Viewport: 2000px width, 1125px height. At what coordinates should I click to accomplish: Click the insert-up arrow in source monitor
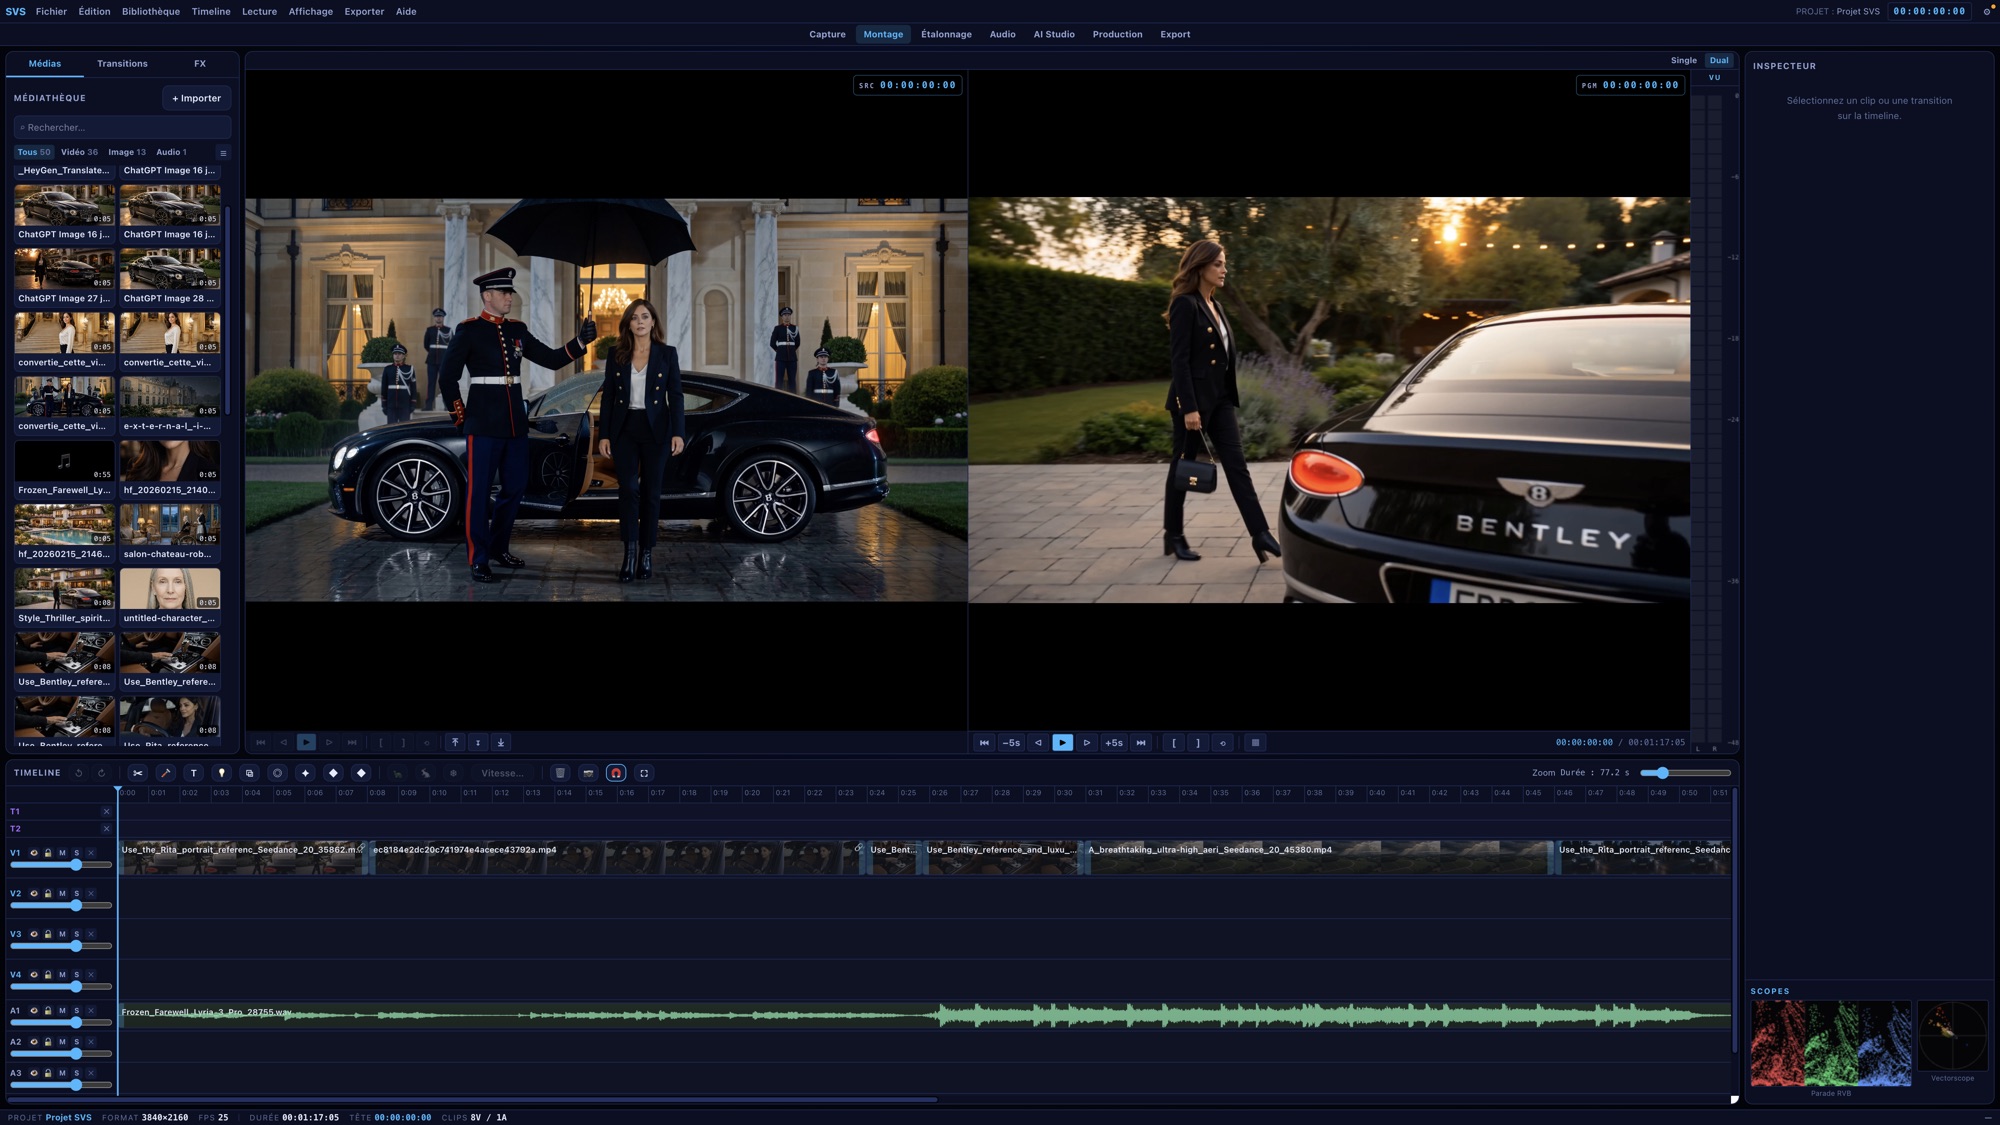[455, 742]
